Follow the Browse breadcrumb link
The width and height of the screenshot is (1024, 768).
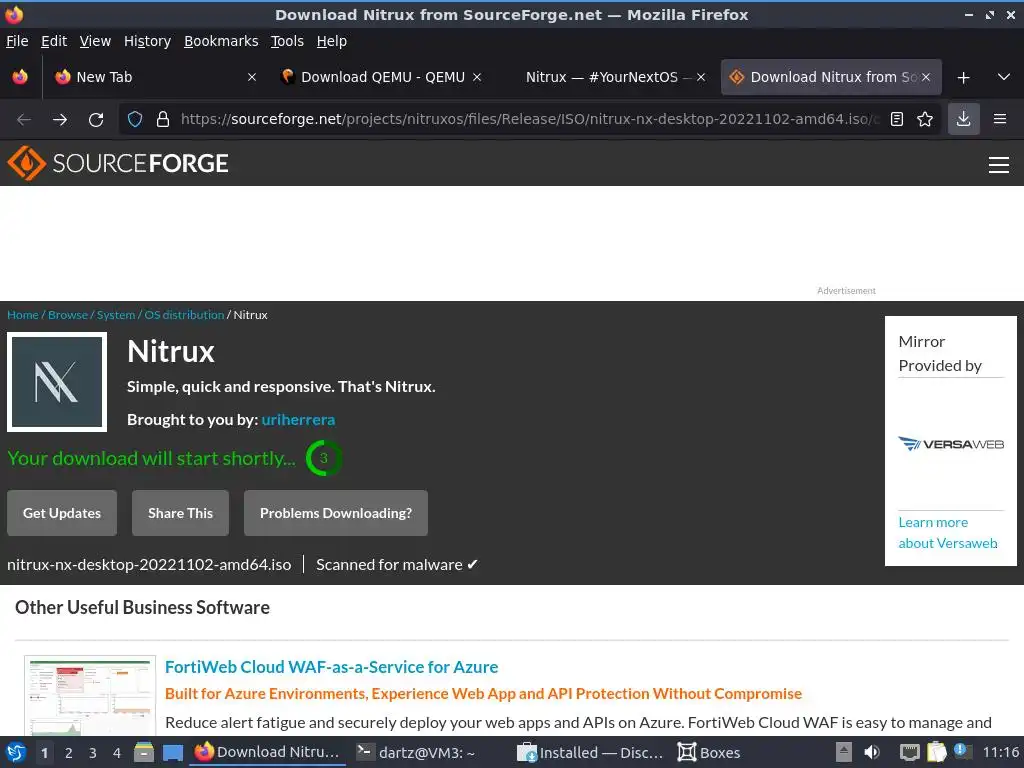(x=68, y=315)
